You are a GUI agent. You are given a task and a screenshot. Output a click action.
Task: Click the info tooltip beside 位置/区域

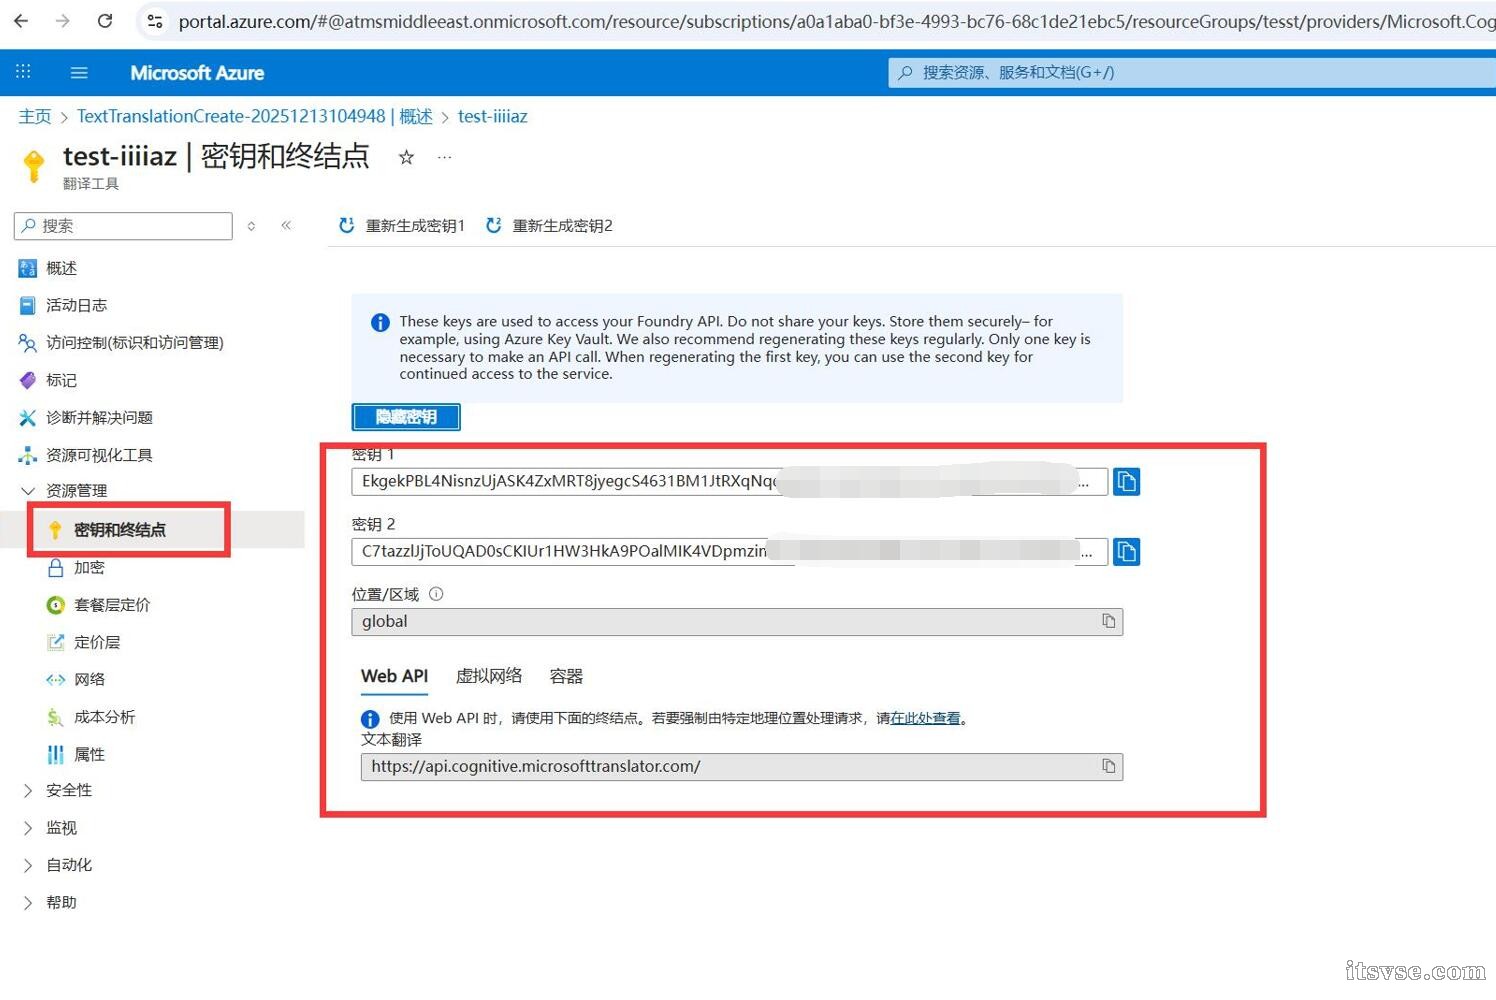(x=436, y=593)
